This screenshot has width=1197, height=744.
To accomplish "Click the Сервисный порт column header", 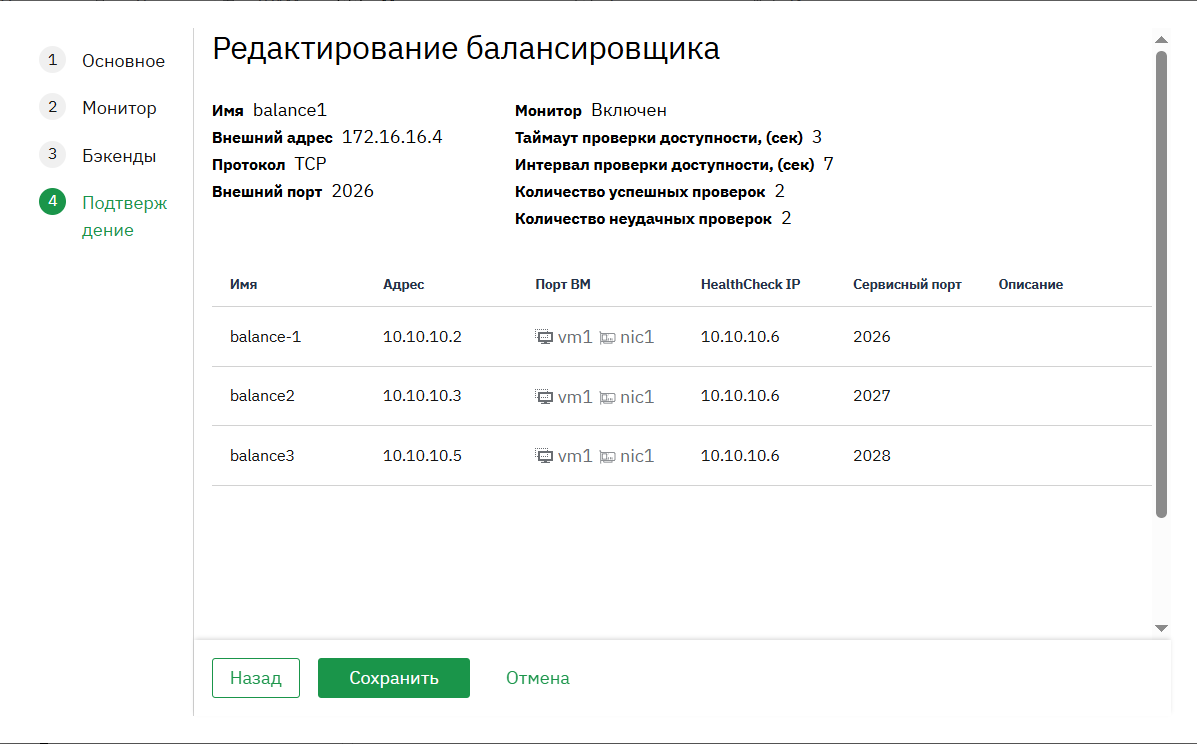I will (x=907, y=285).
